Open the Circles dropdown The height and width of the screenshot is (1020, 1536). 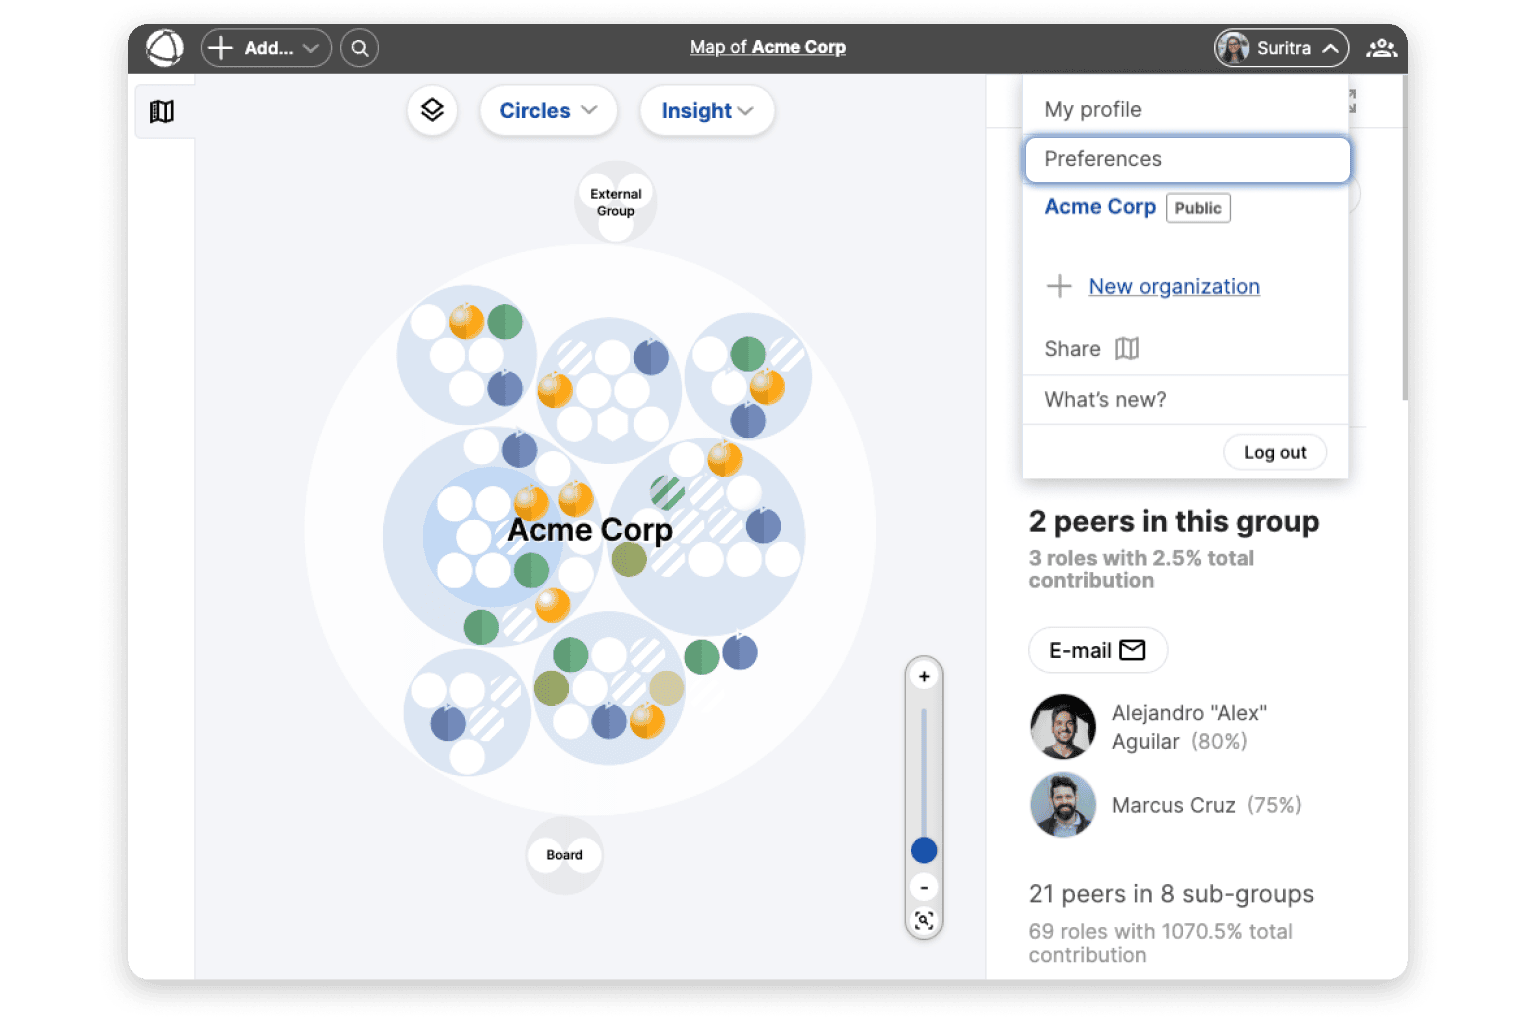548,111
